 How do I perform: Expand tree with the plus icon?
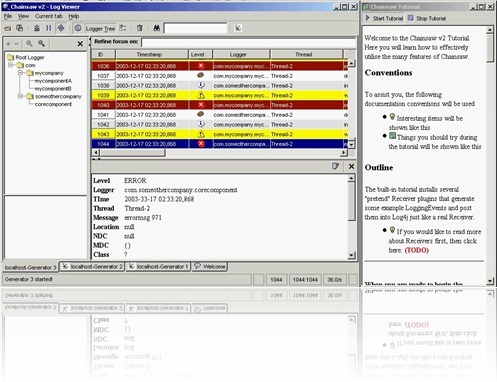(8, 44)
